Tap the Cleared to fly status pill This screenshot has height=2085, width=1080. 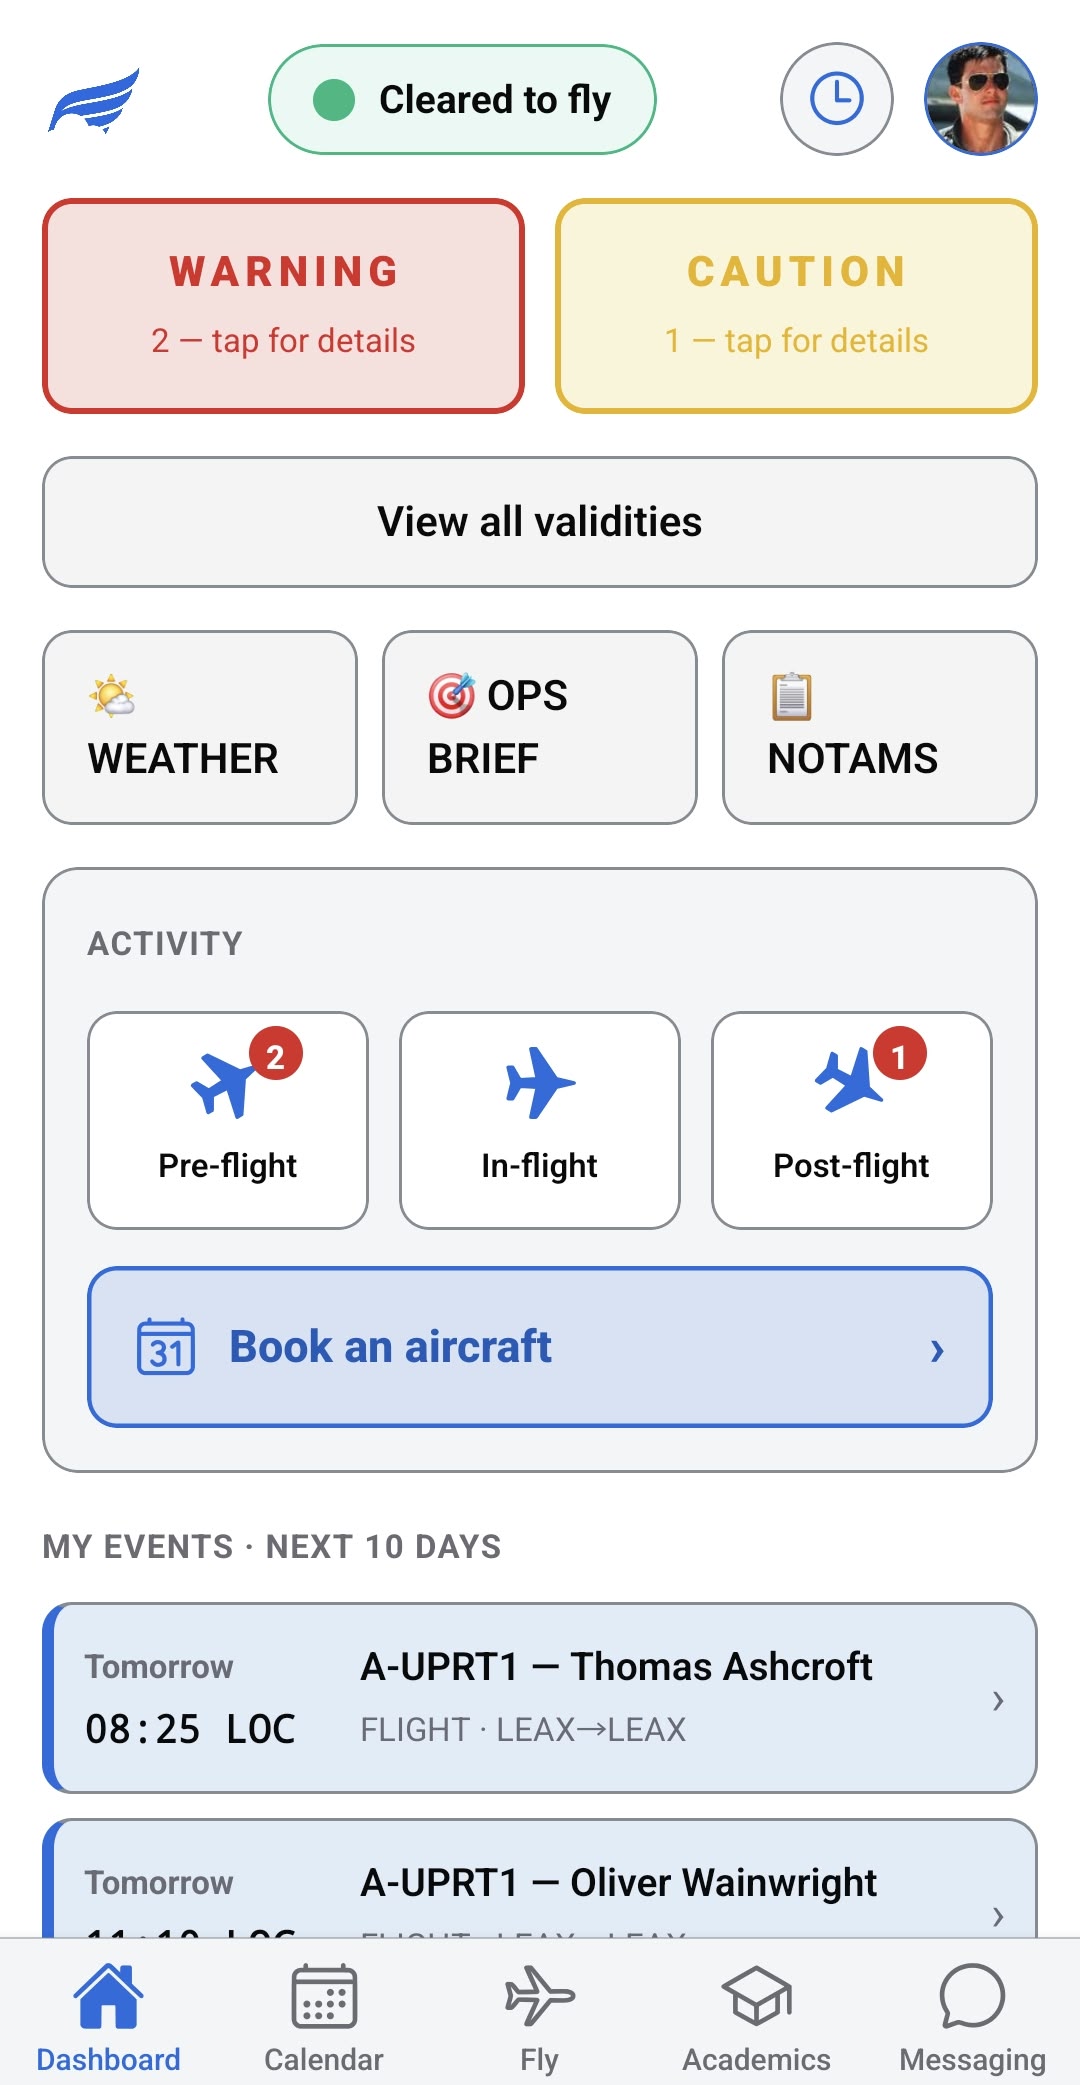point(462,99)
